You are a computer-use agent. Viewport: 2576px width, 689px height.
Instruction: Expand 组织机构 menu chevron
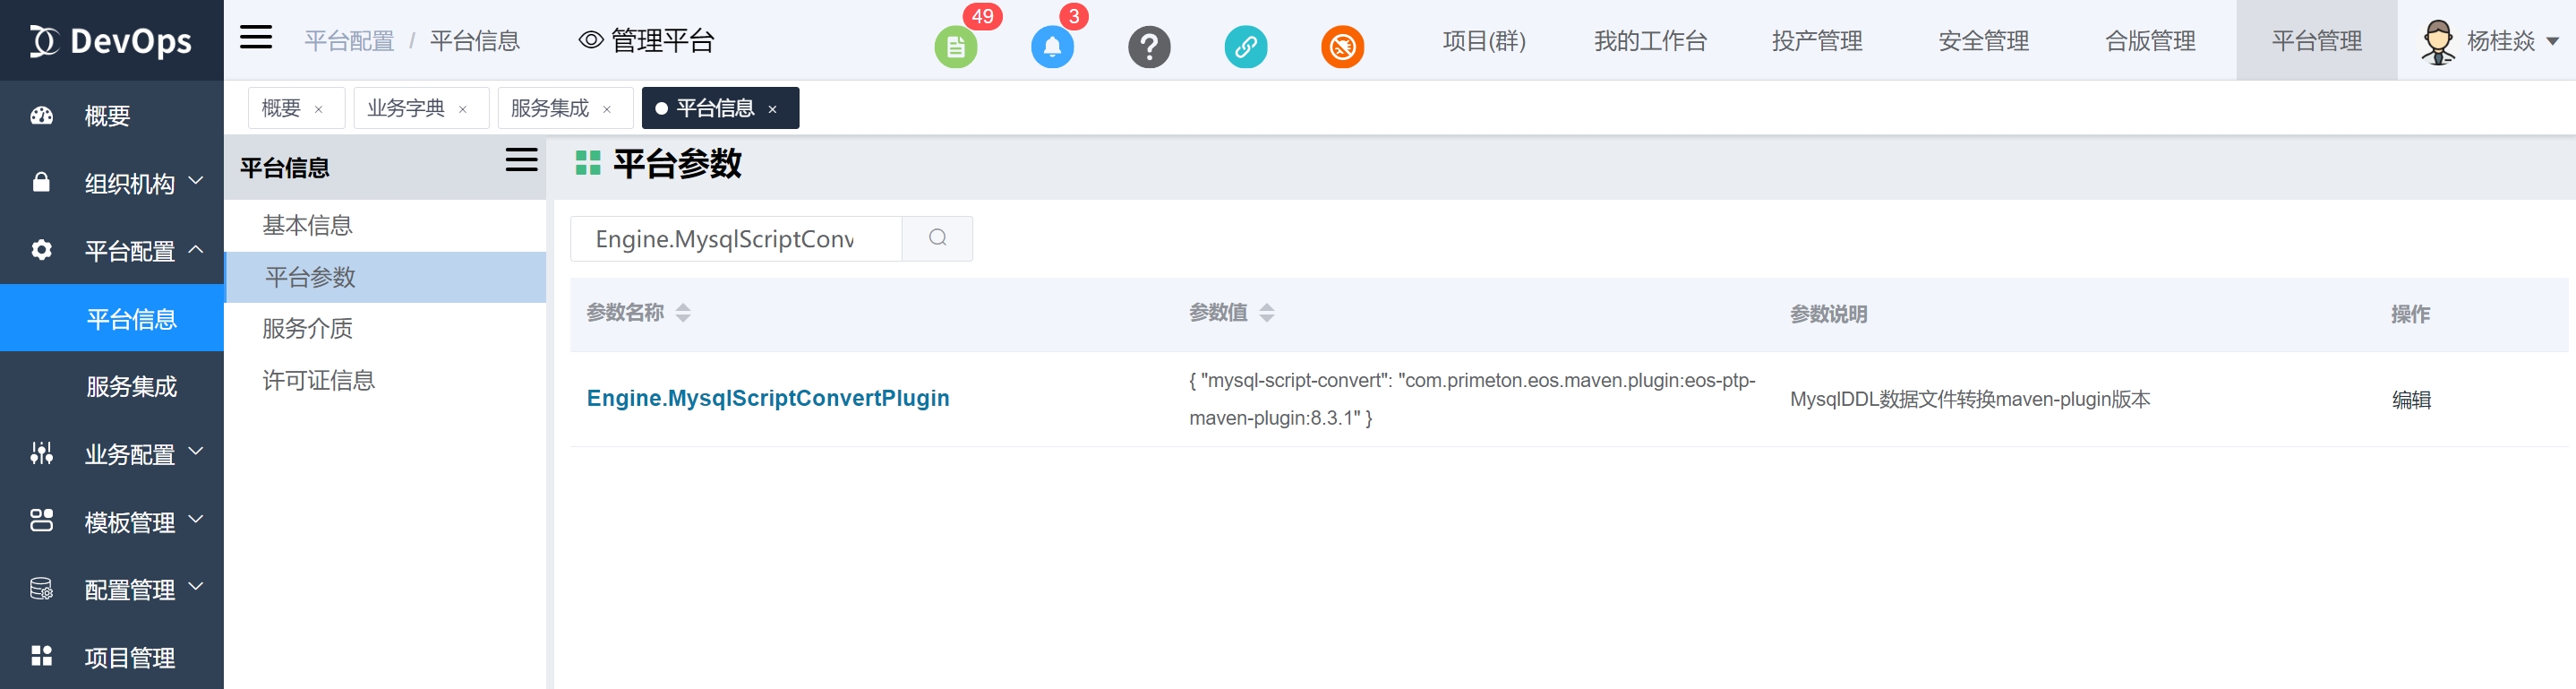(196, 181)
